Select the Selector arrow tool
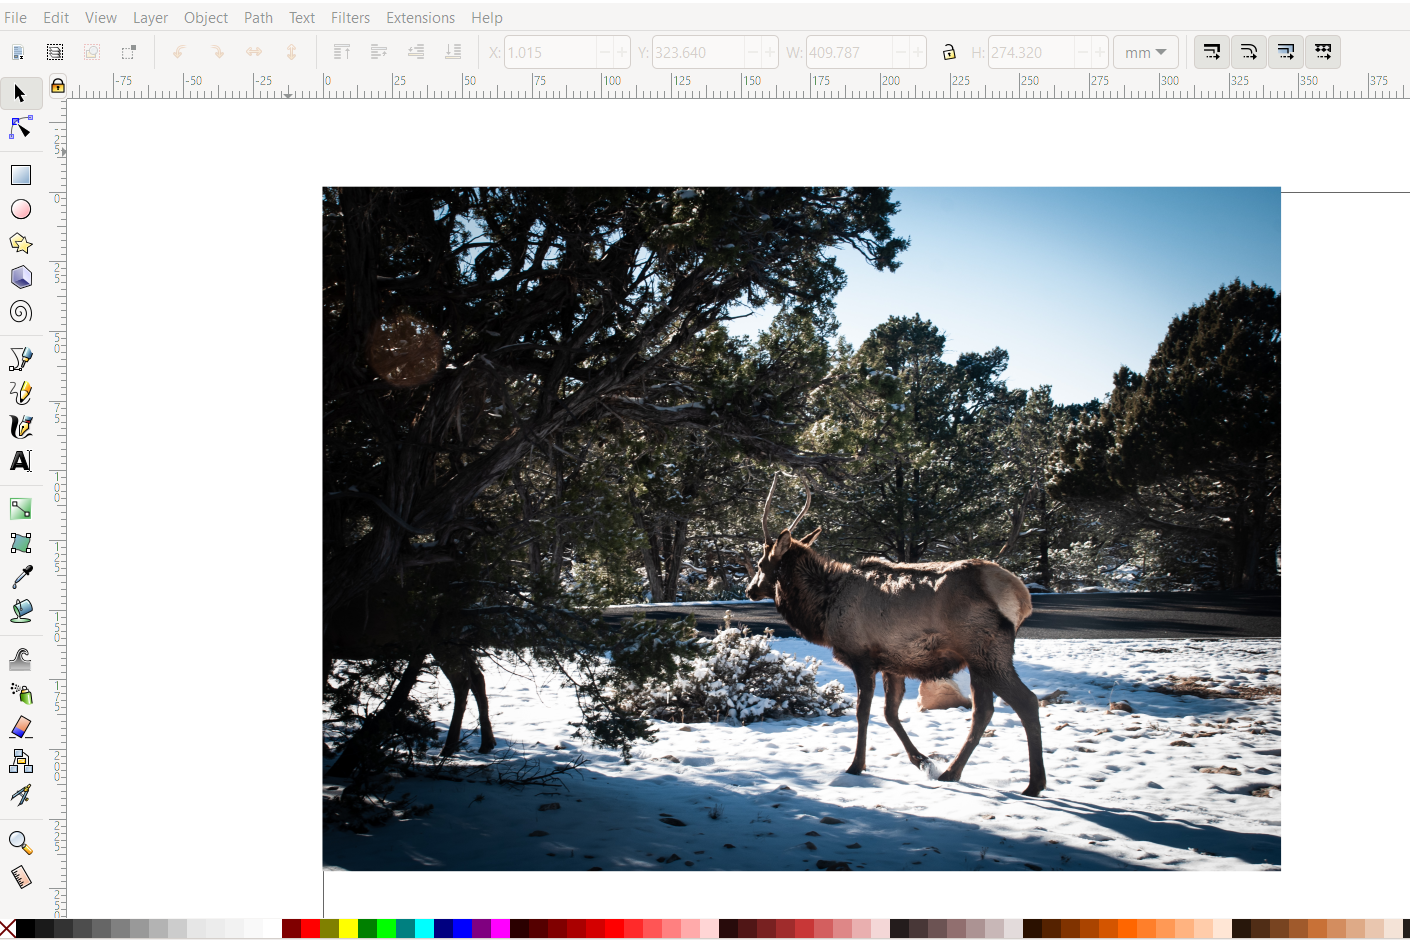 click(20, 93)
